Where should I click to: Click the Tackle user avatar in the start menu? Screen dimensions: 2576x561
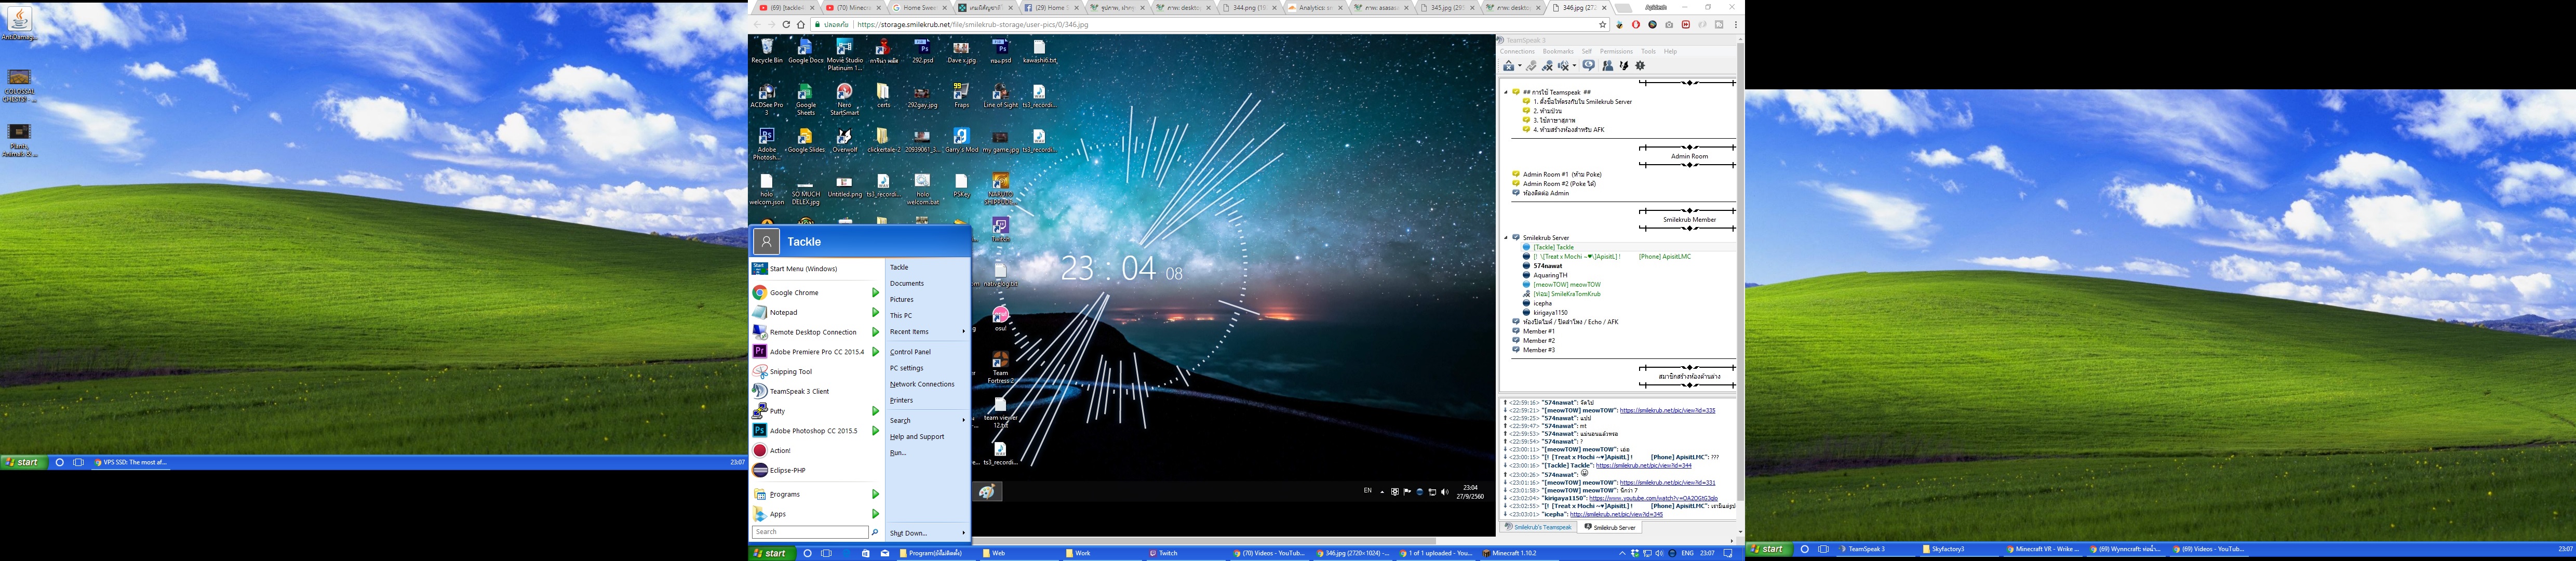point(766,242)
